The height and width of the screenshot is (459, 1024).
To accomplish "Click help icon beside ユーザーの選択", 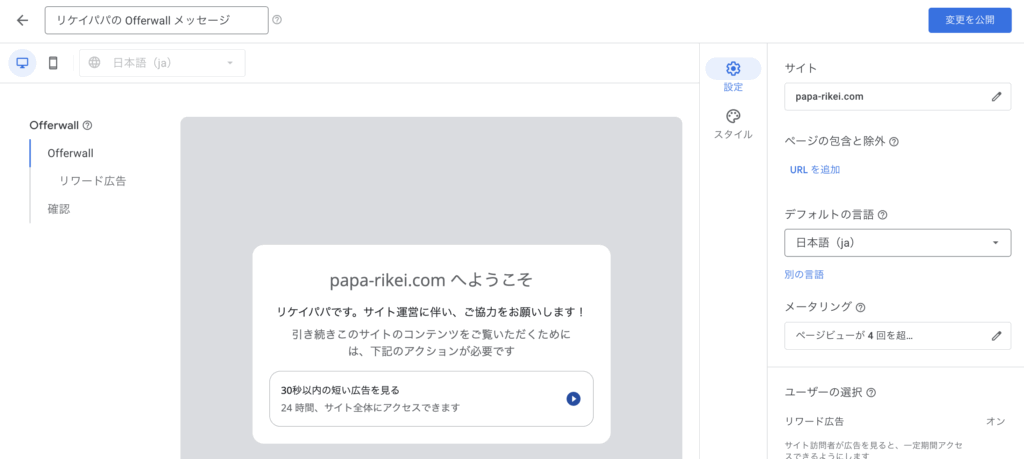I will (x=871, y=393).
